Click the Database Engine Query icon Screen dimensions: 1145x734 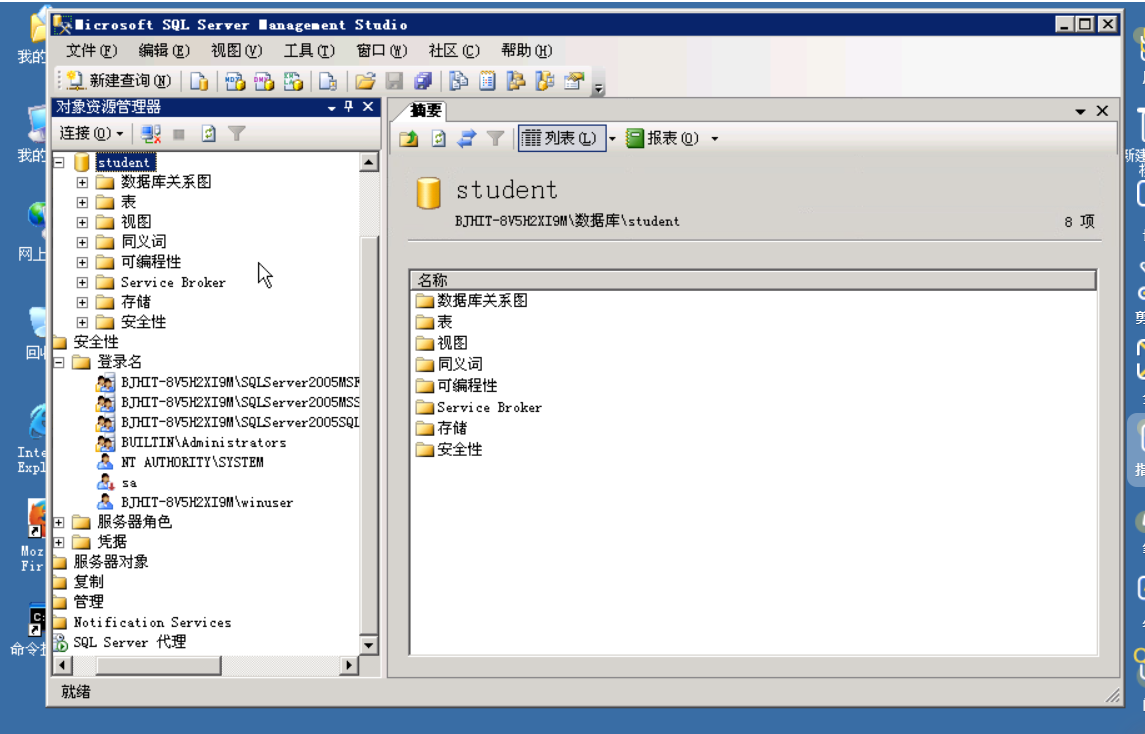(x=199, y=80)
